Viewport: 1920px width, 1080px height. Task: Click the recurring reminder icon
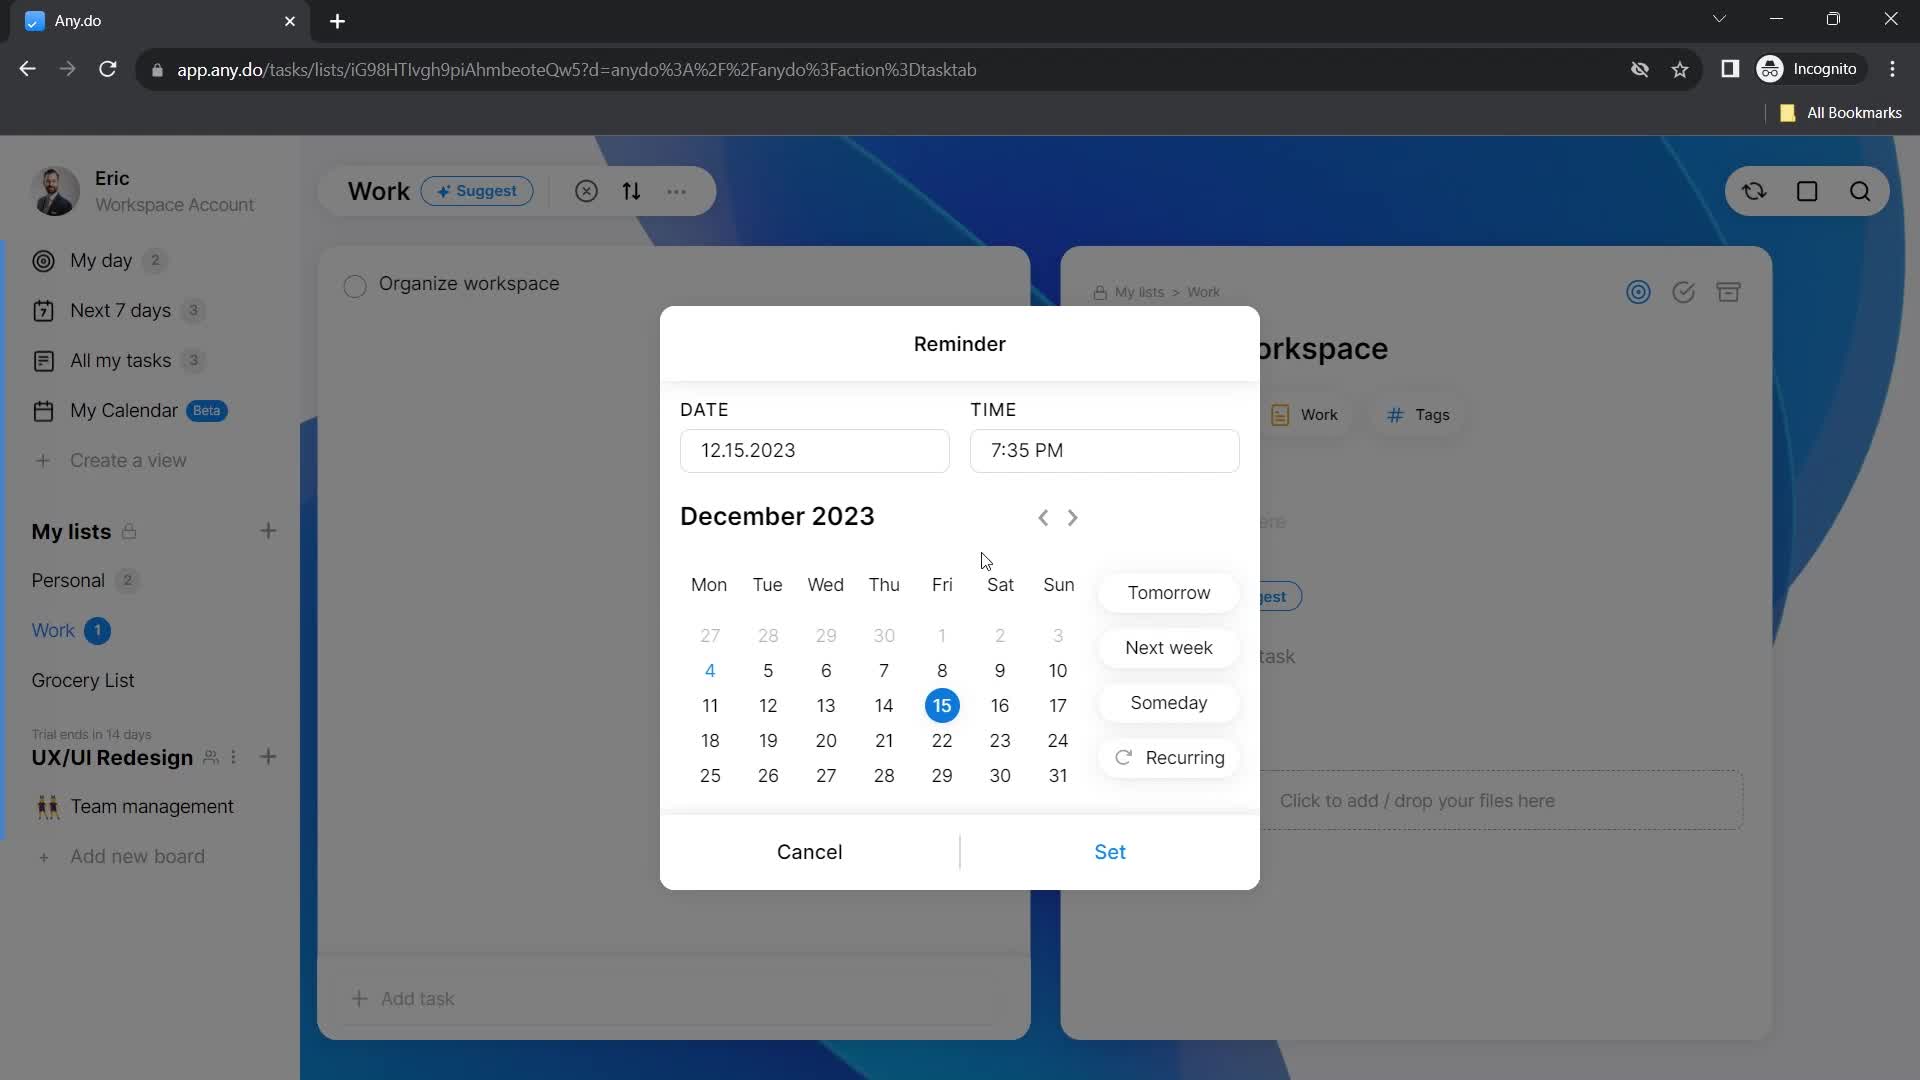[x=1124, y=757]
